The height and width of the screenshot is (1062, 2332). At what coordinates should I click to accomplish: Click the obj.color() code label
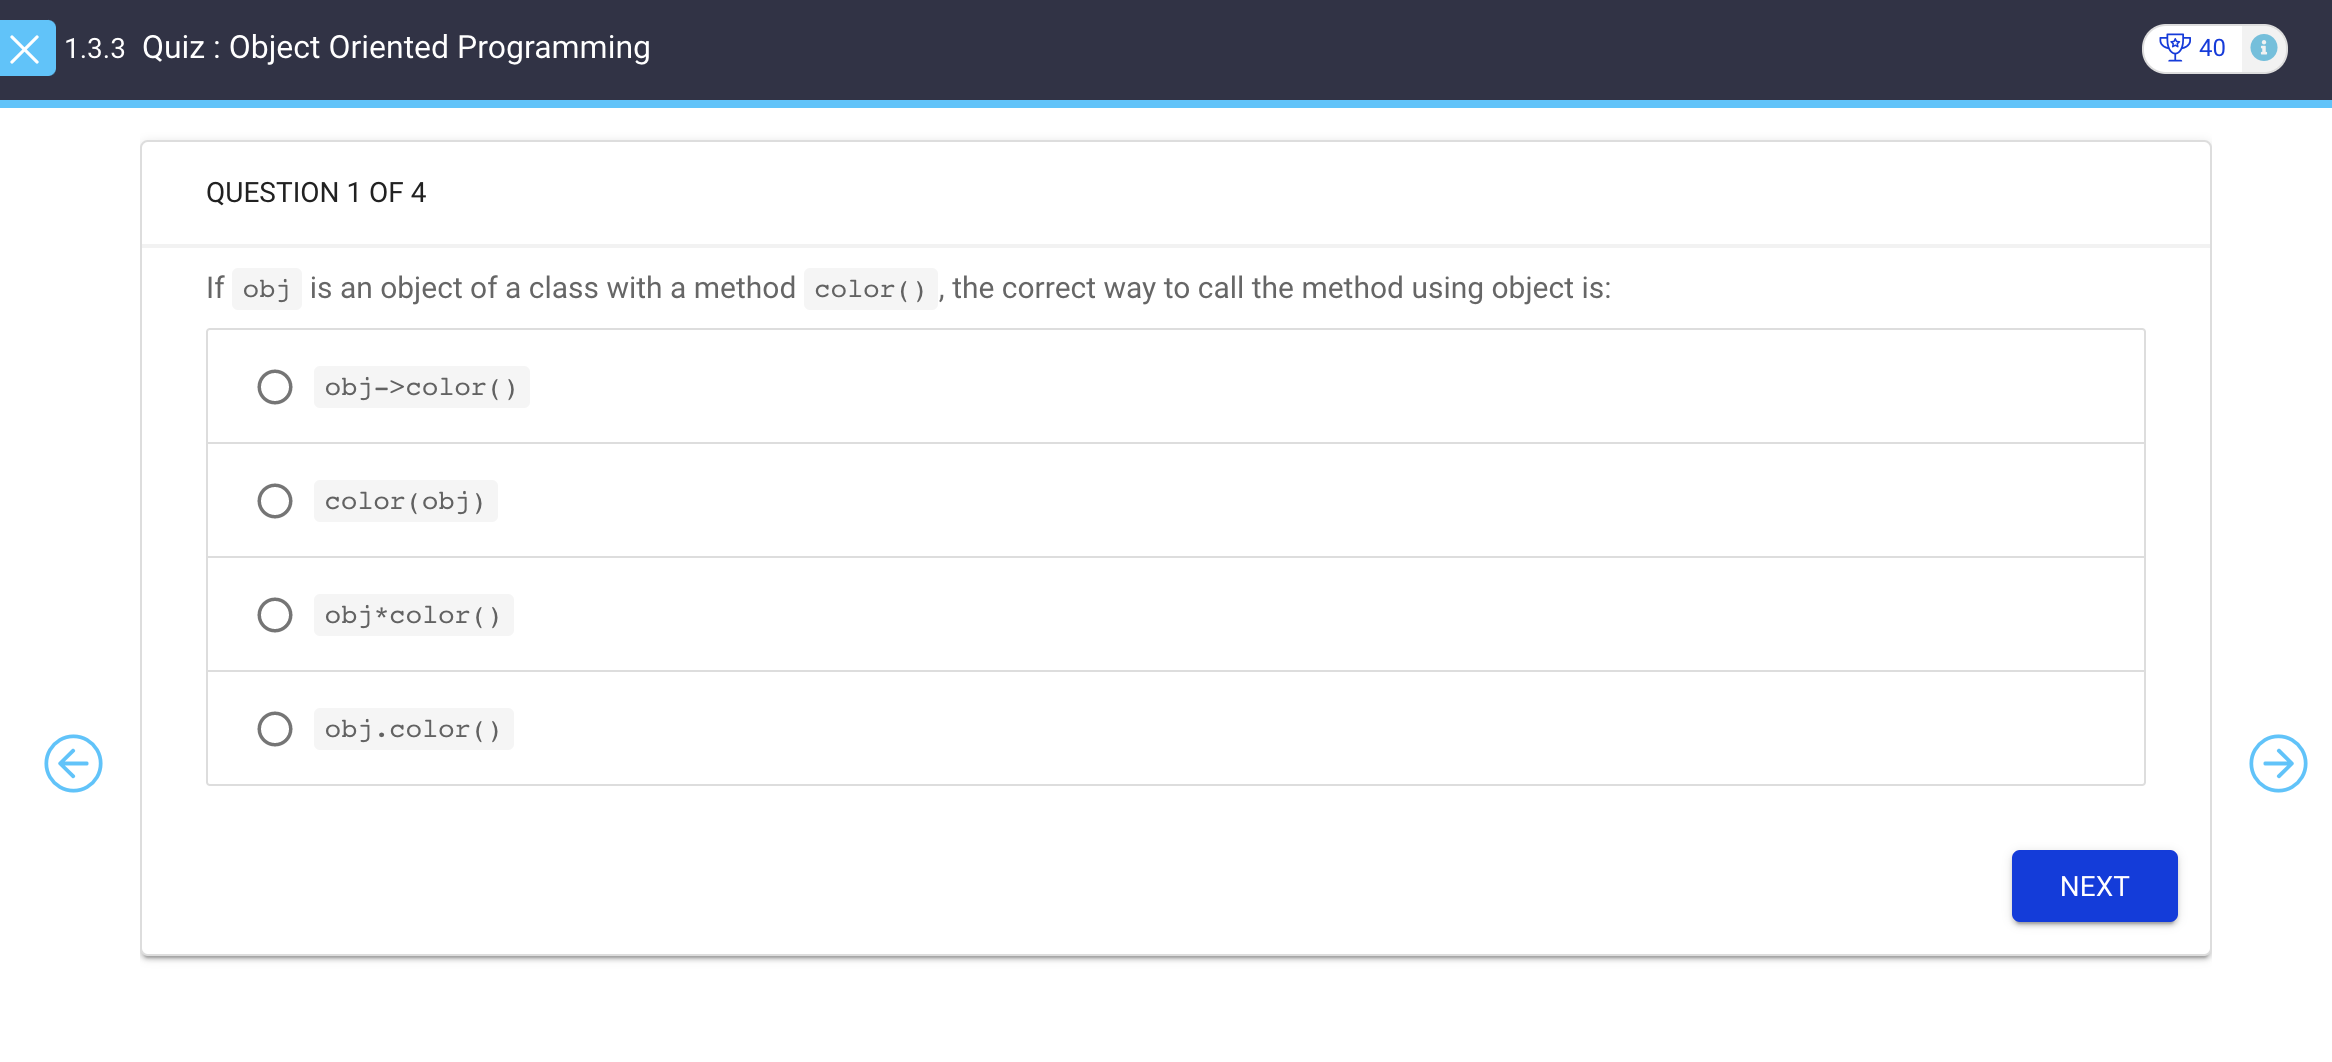coord(413,729)
